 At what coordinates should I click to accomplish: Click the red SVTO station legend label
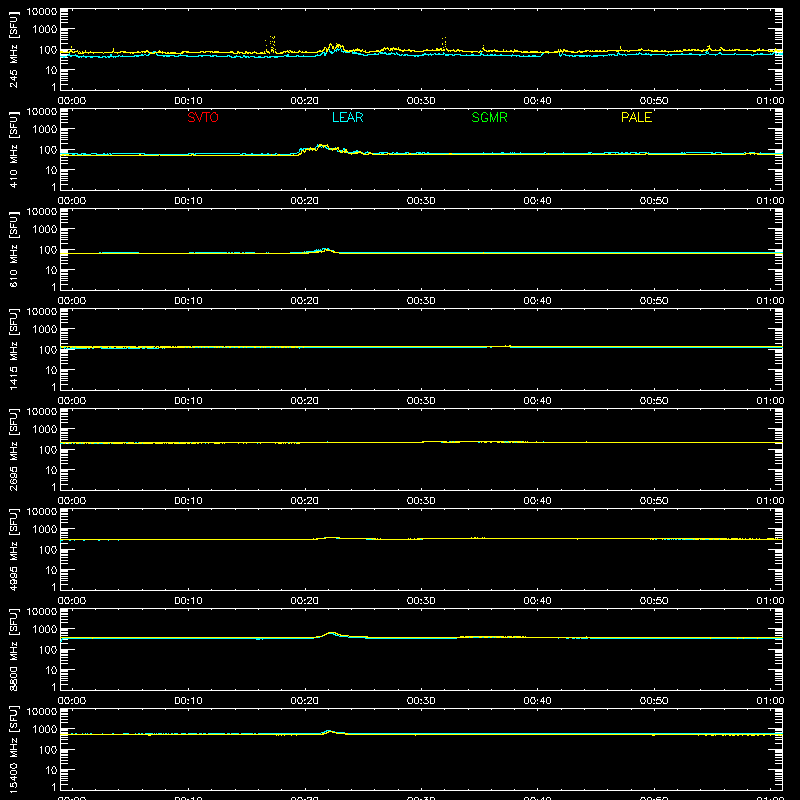click(x=203, y=117)
